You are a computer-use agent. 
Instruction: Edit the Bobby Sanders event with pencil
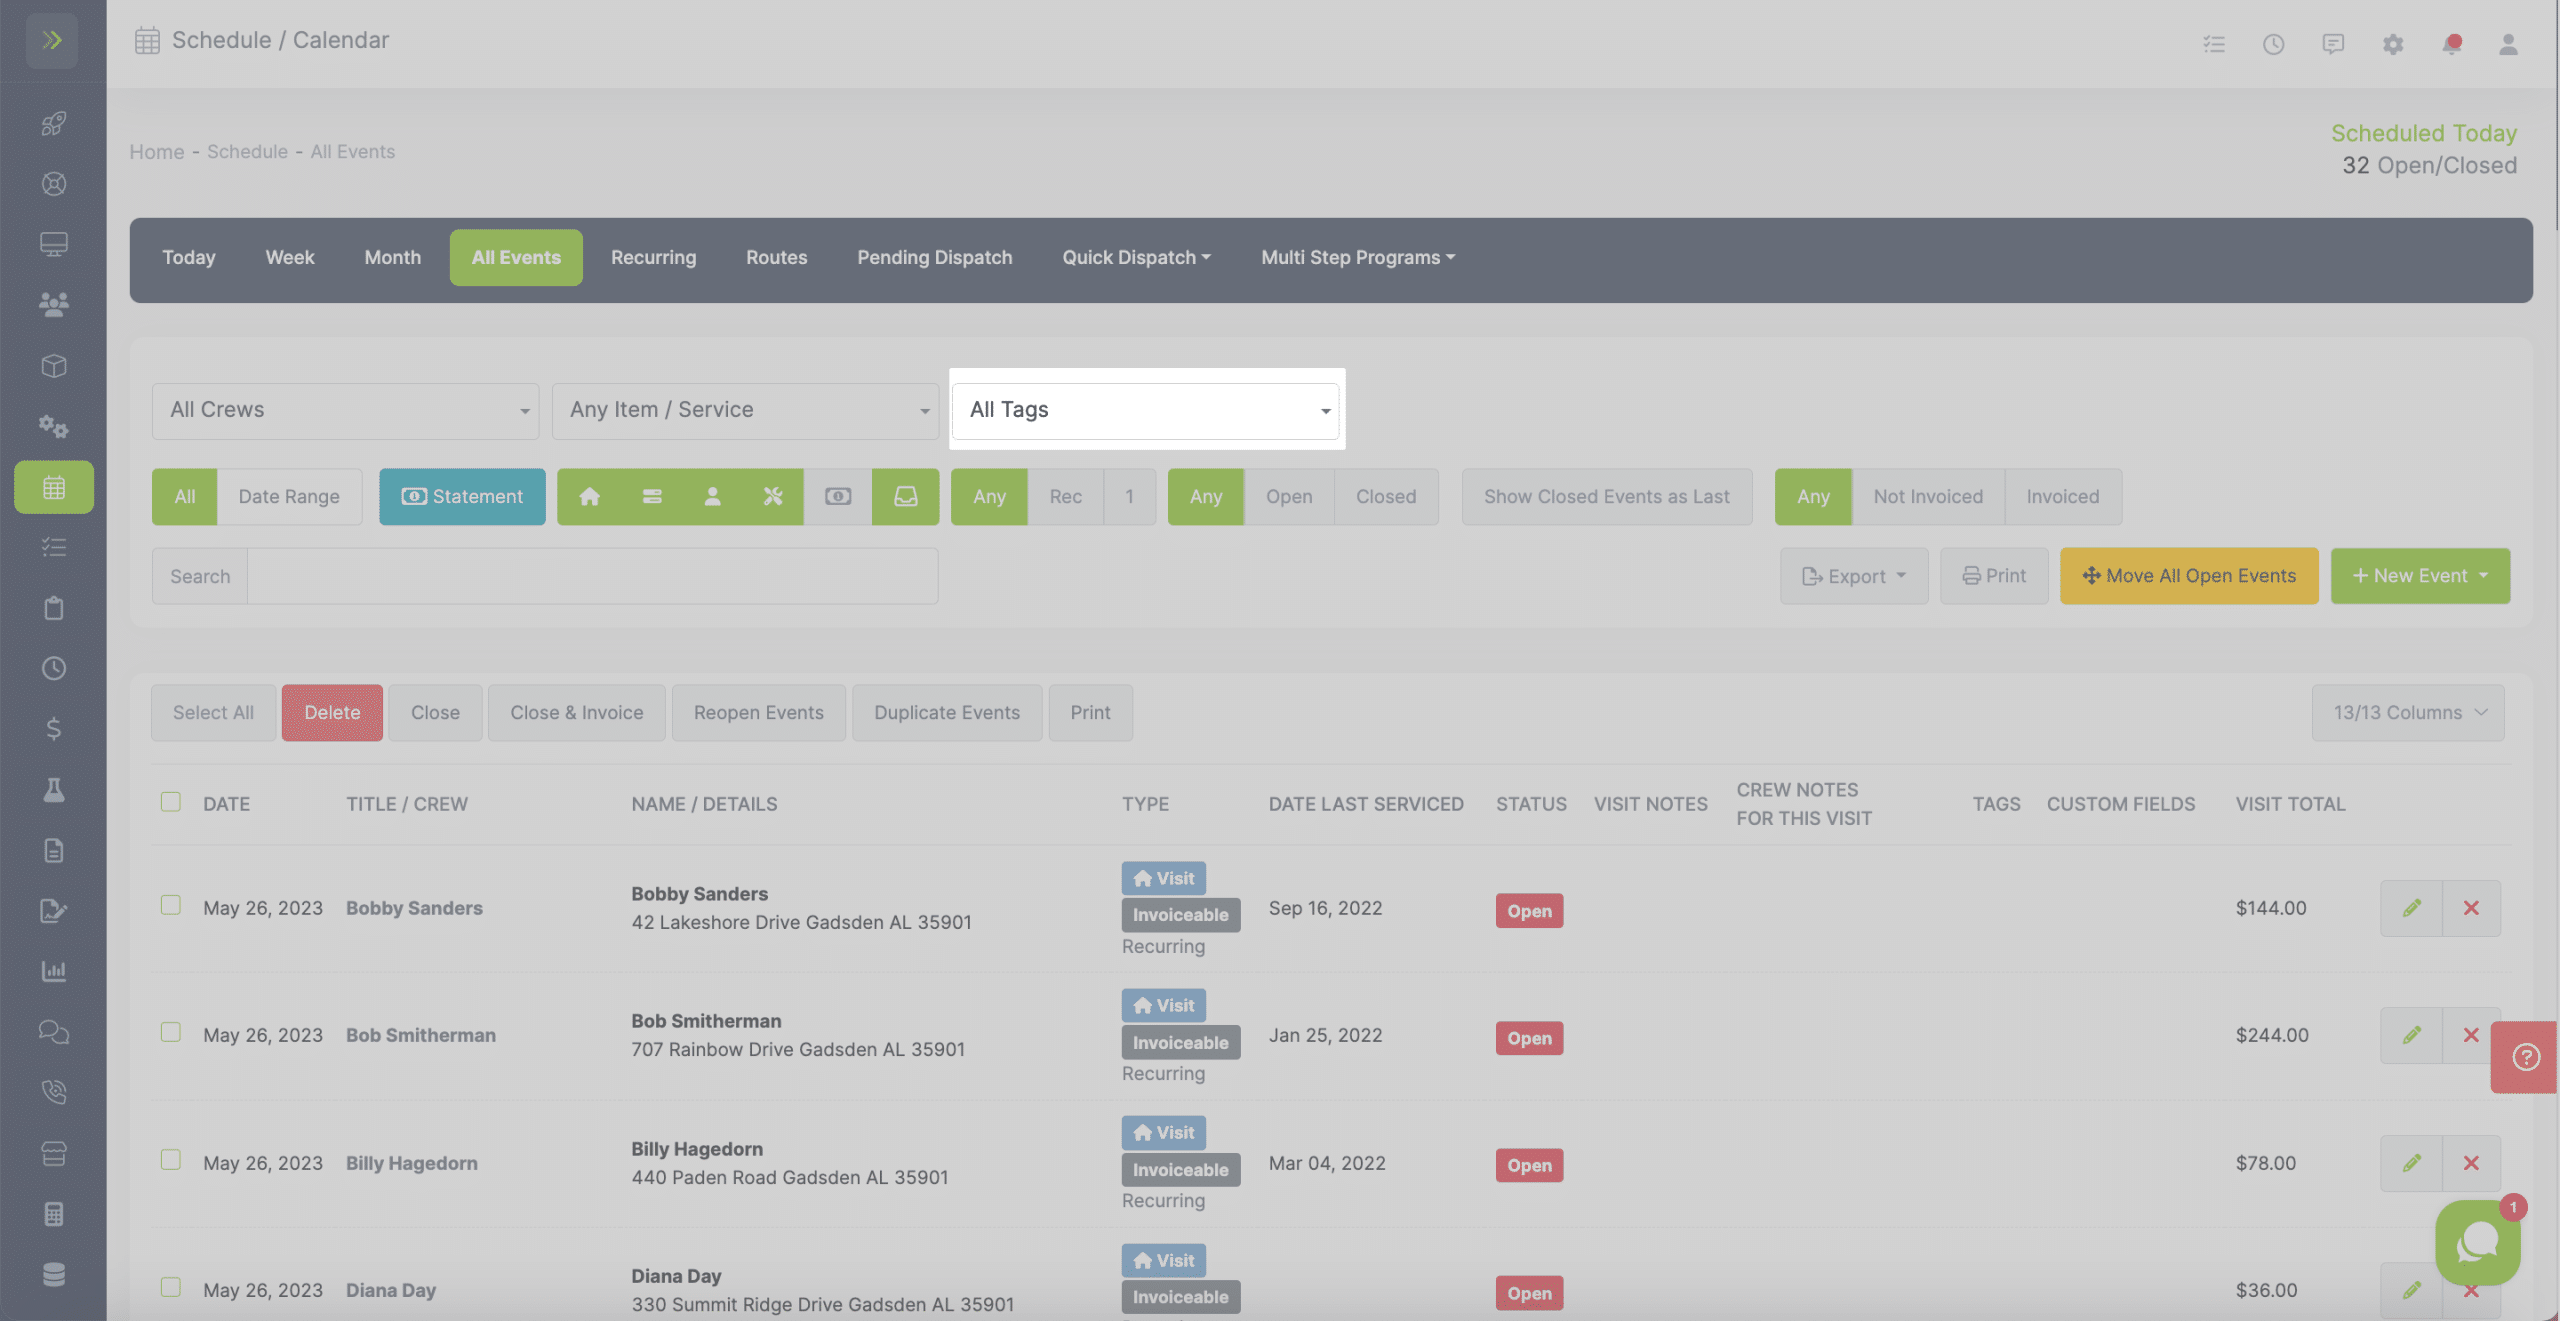[2412, 908]
